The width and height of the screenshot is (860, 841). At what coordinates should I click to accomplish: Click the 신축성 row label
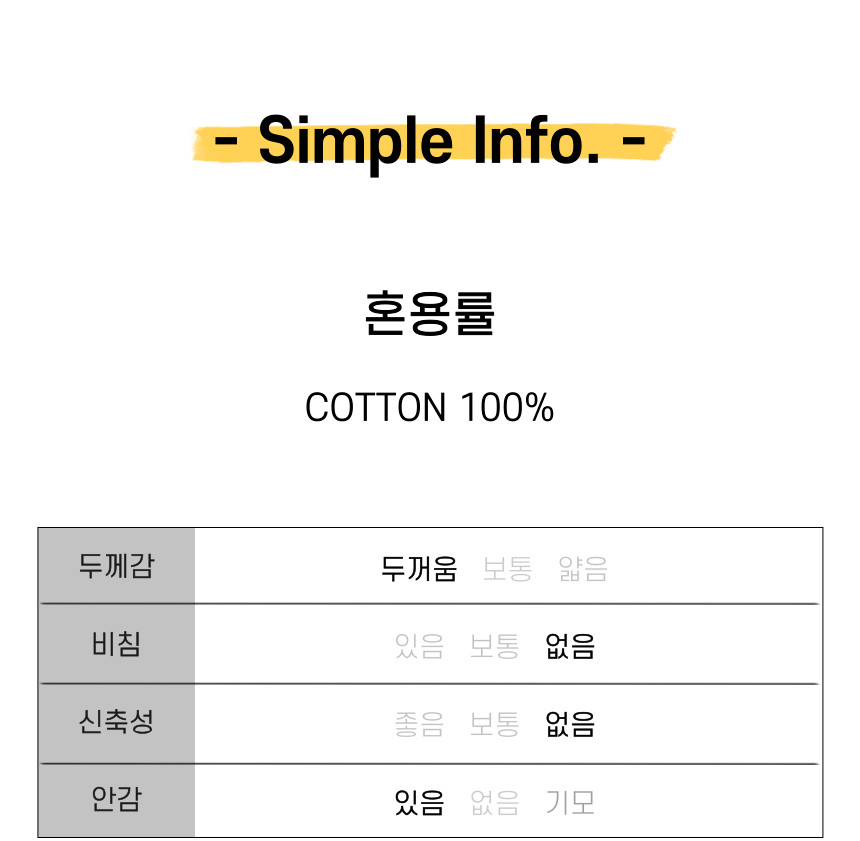(x=116, y=721)
